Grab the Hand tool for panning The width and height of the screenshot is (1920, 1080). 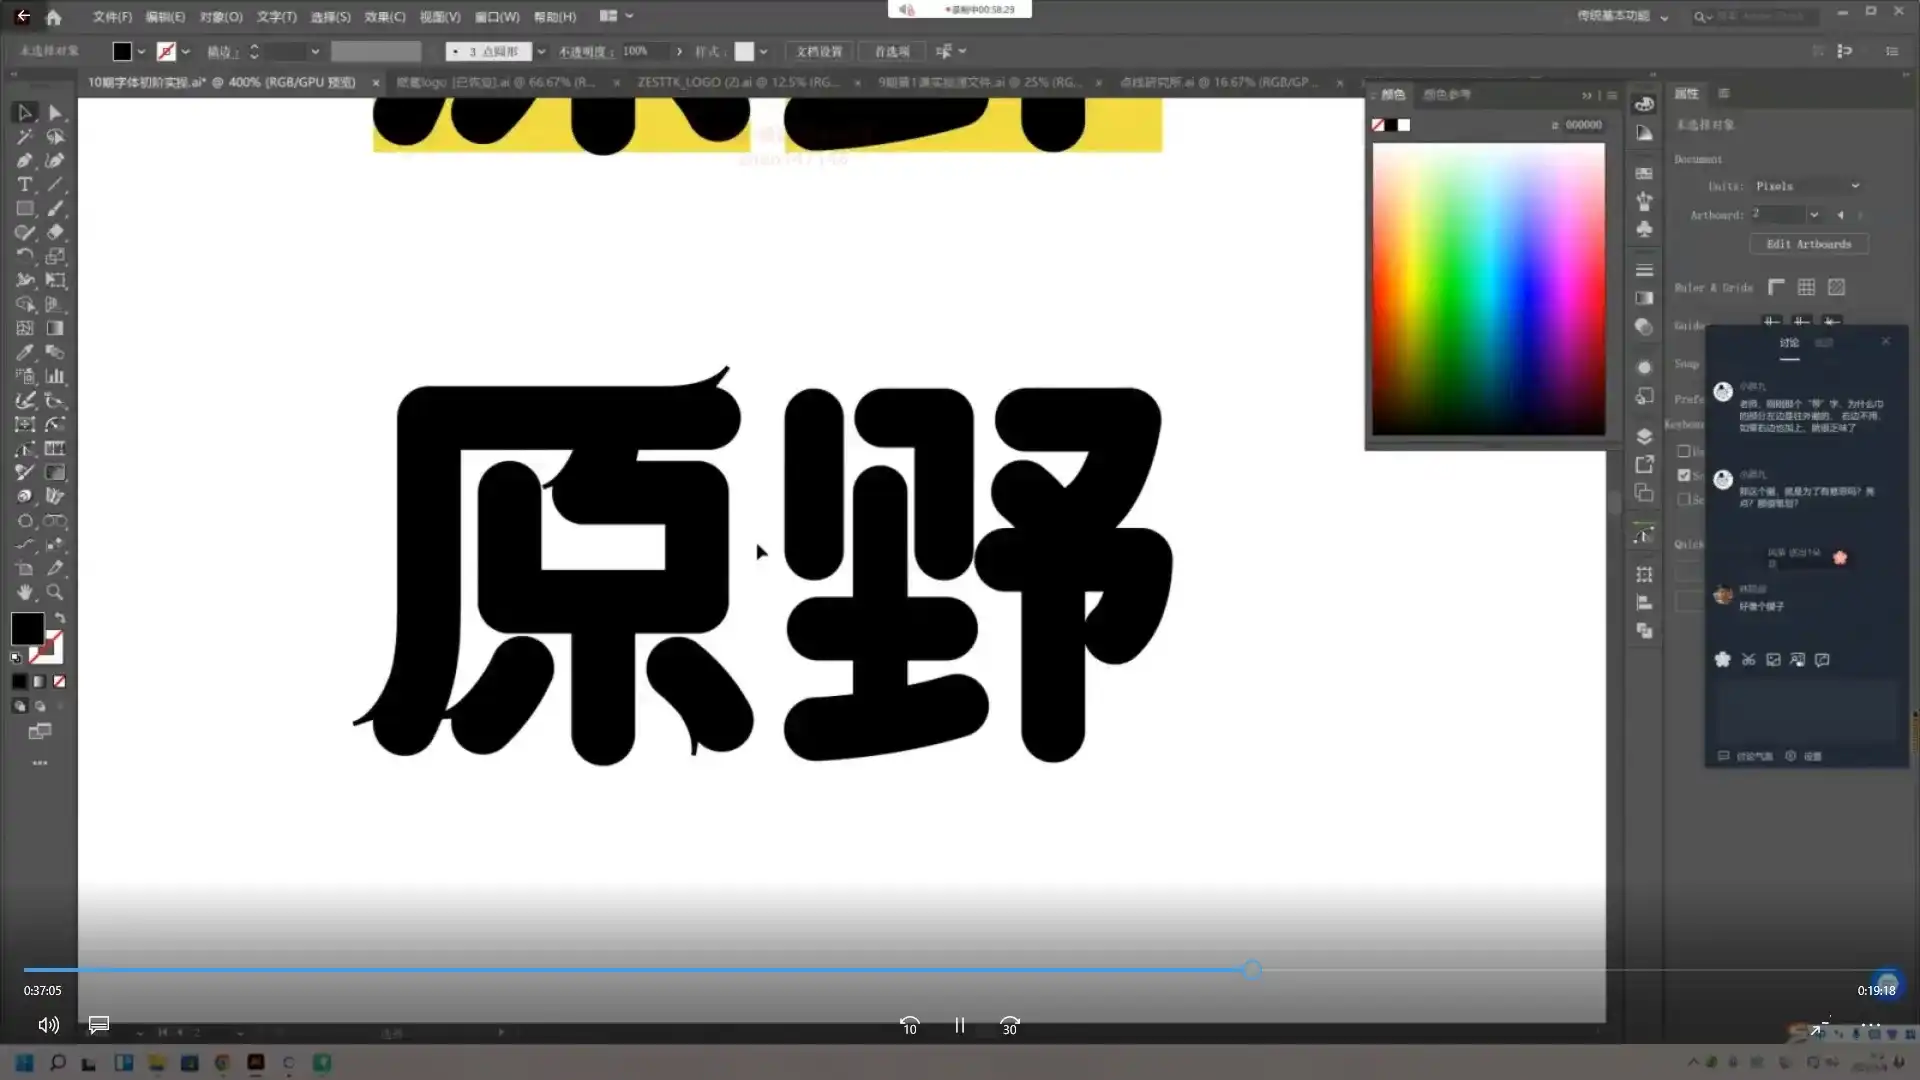click(x=25, y=592)
